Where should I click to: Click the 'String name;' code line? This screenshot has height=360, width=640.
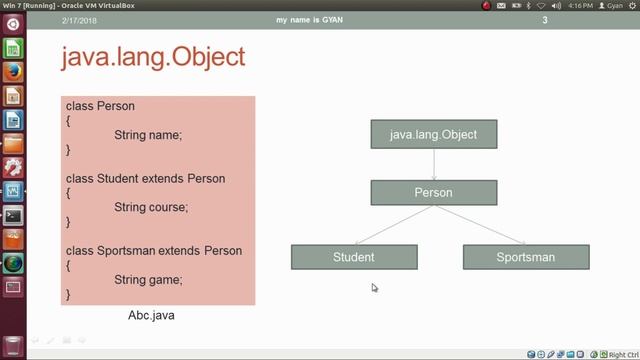click(148, 135)
